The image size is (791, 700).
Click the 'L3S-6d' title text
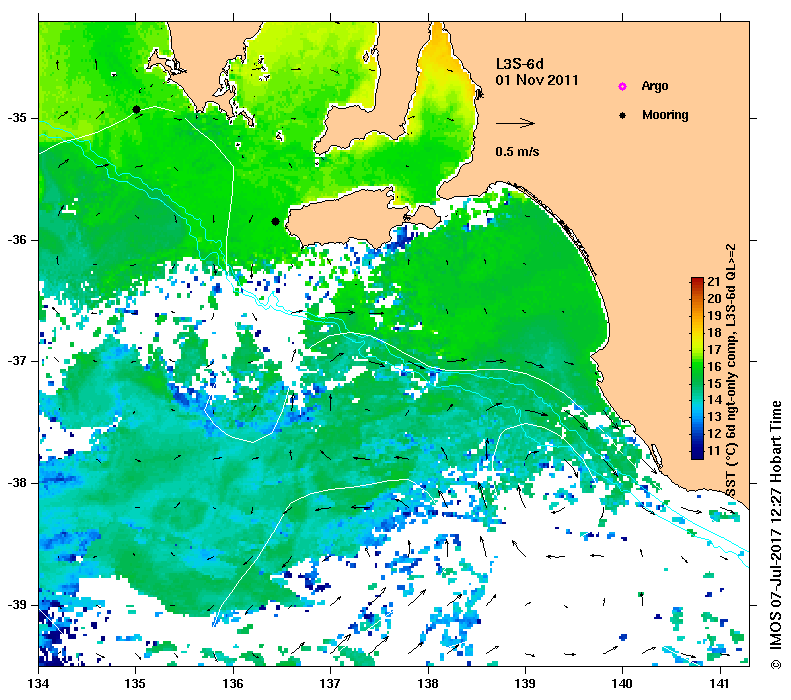(x=520, y=64)
